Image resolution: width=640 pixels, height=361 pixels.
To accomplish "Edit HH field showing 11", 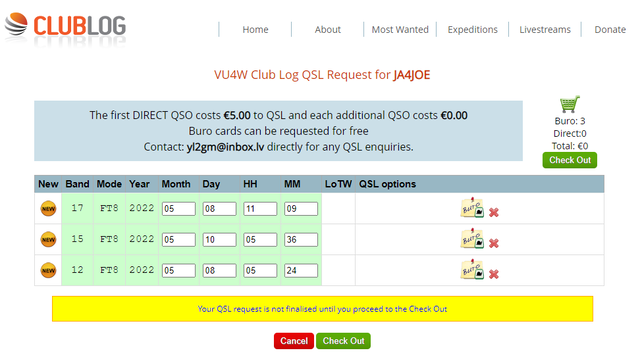I will [x=260, y=209].
